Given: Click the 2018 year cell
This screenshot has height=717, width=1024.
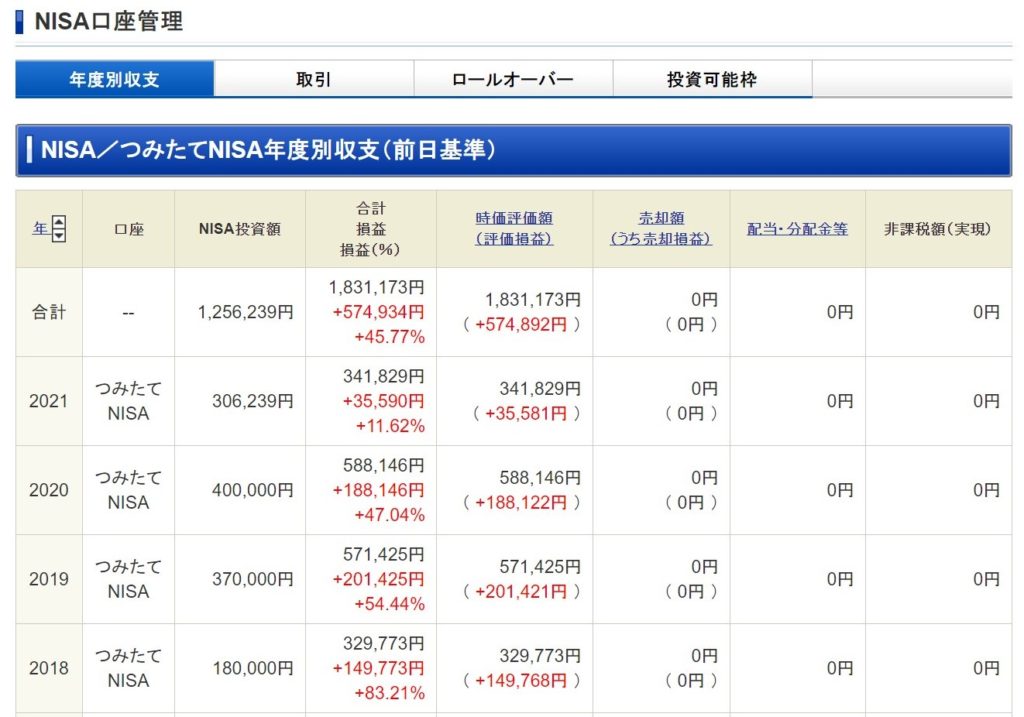Looking at the screenshot, I should 48,668.
